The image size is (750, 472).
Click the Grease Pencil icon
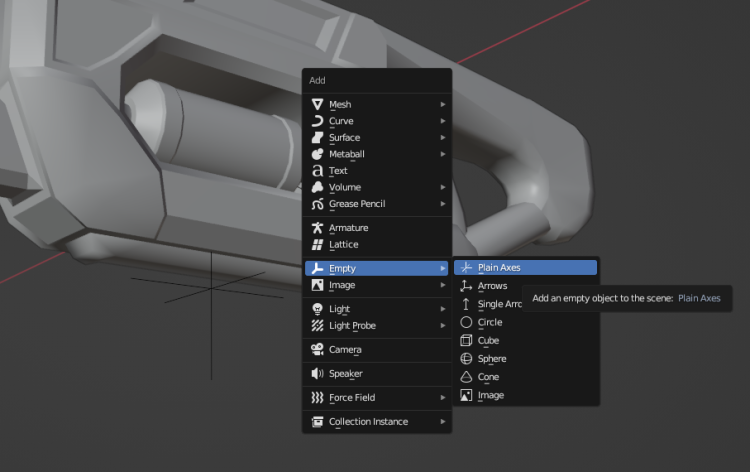[x=317, y=204]
